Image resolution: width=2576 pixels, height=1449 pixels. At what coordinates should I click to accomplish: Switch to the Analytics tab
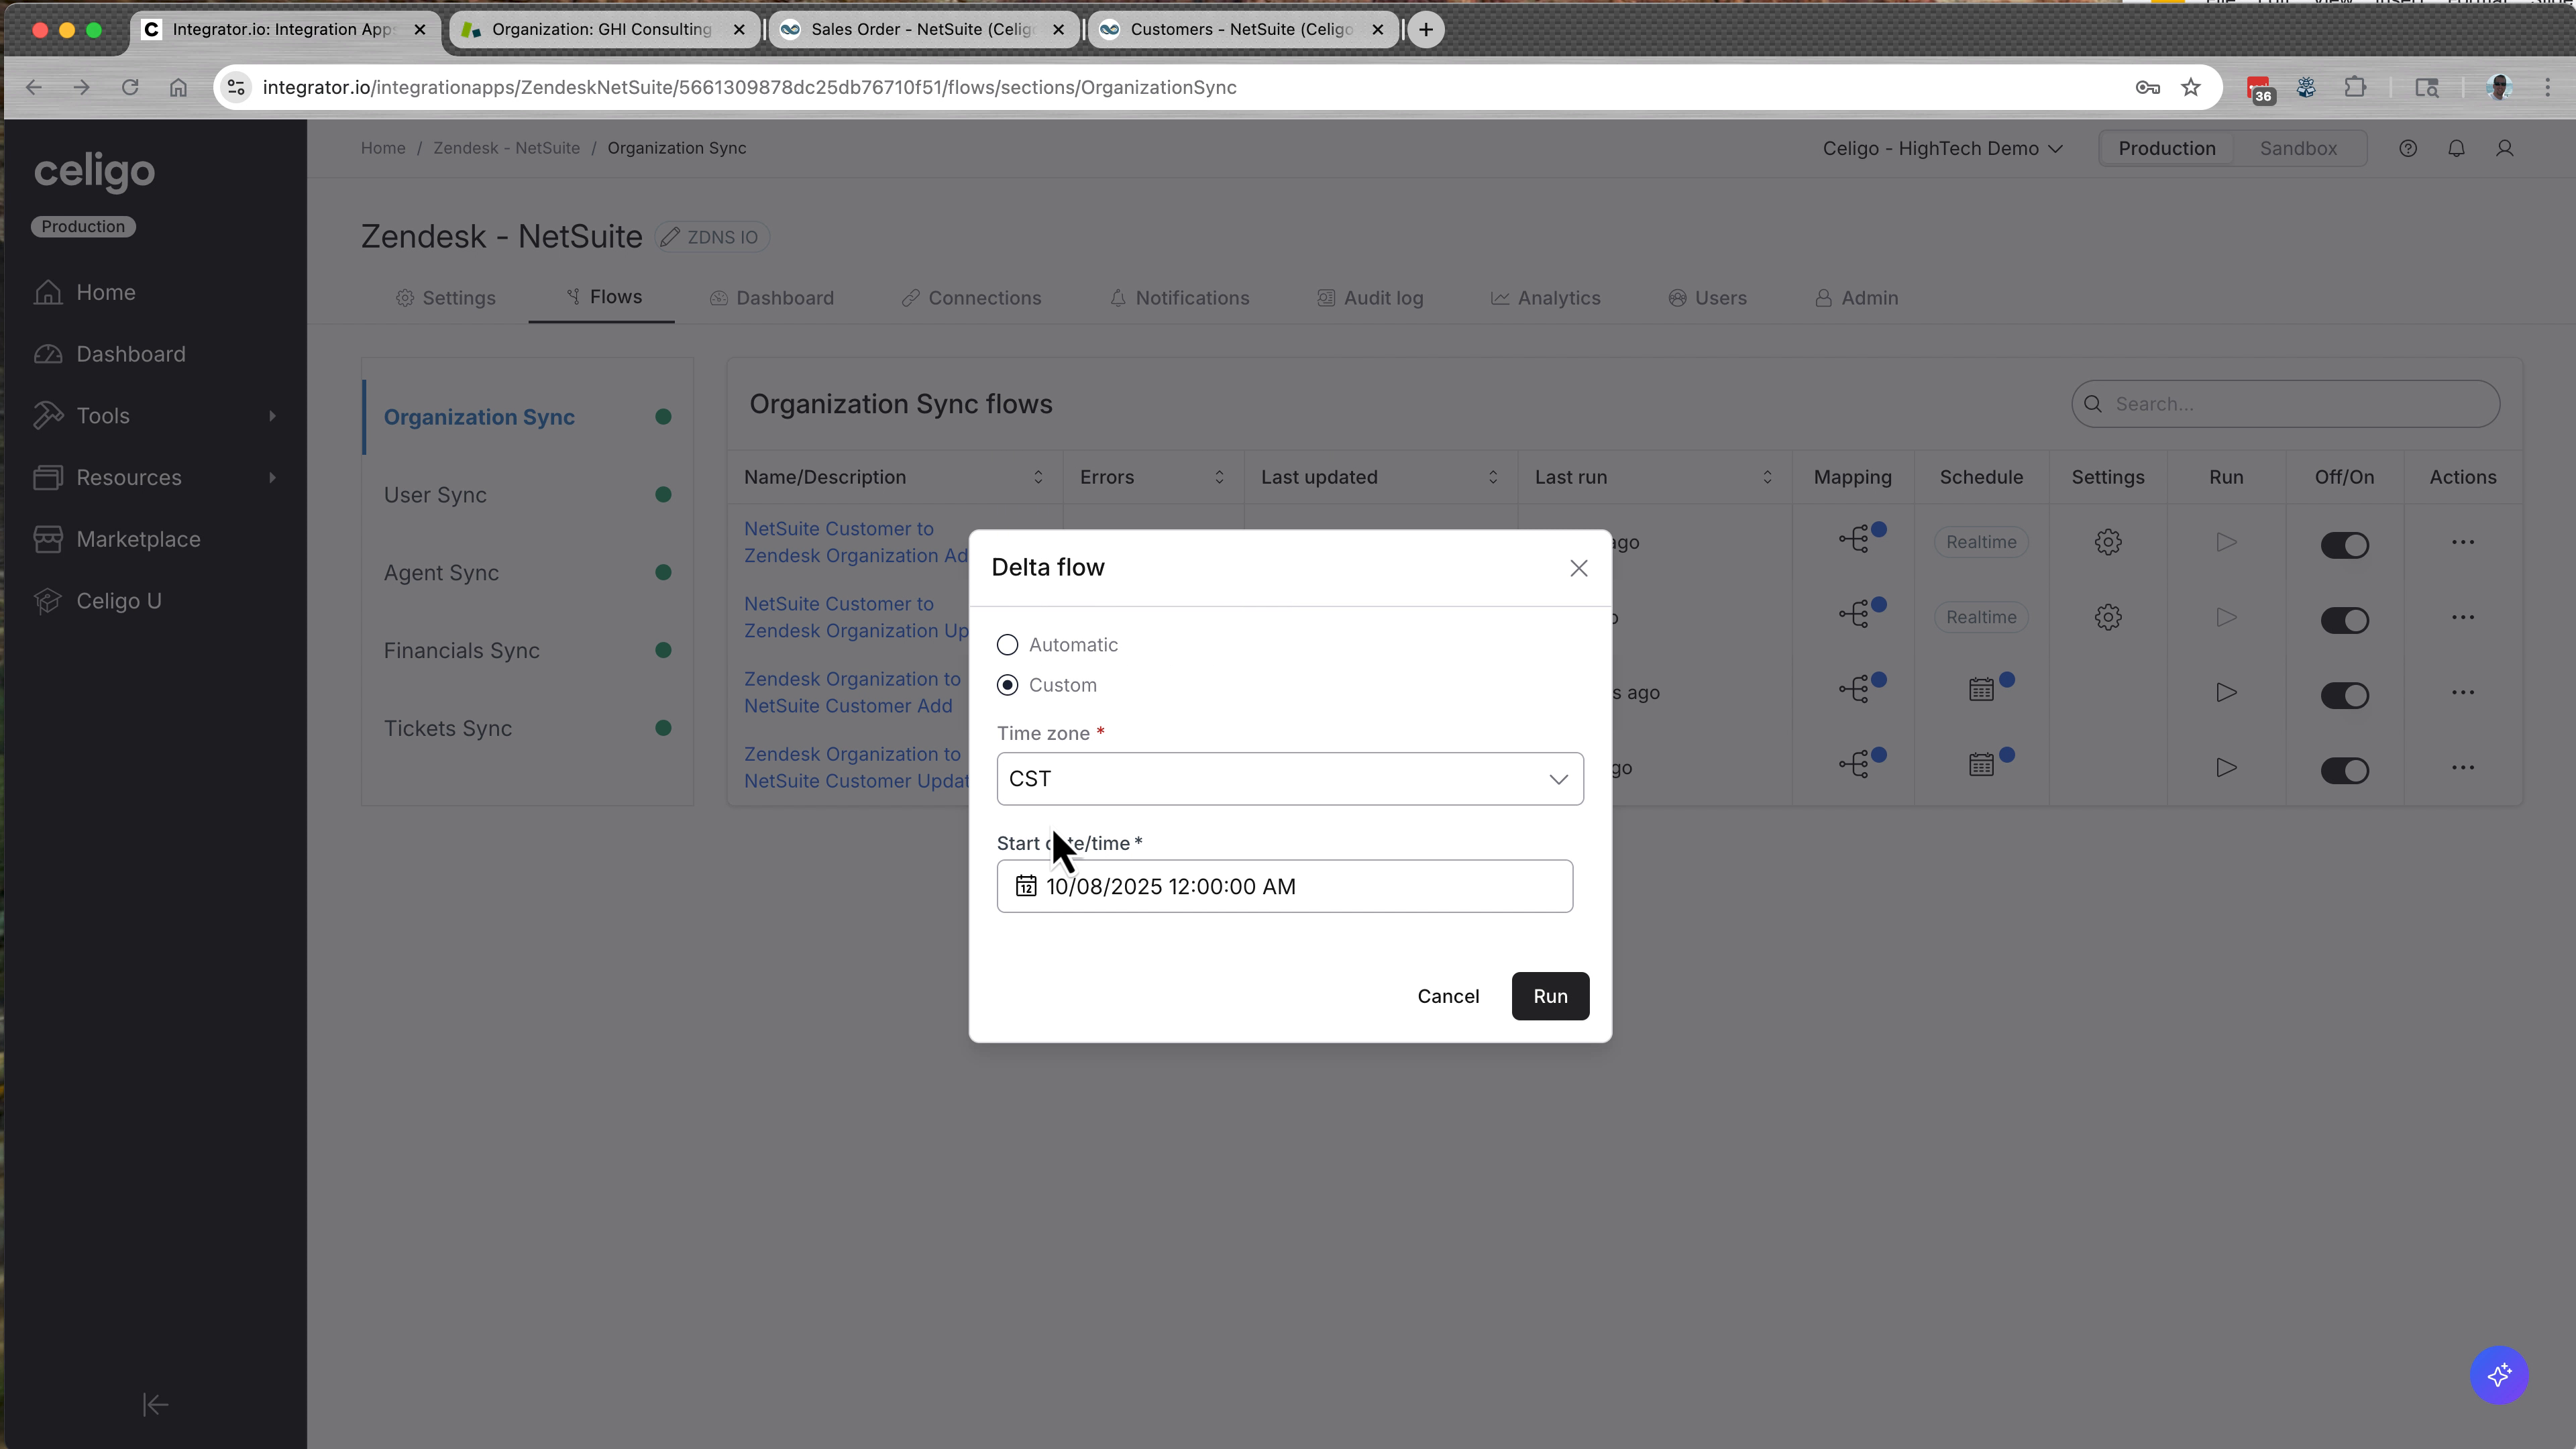[1557, 297]
